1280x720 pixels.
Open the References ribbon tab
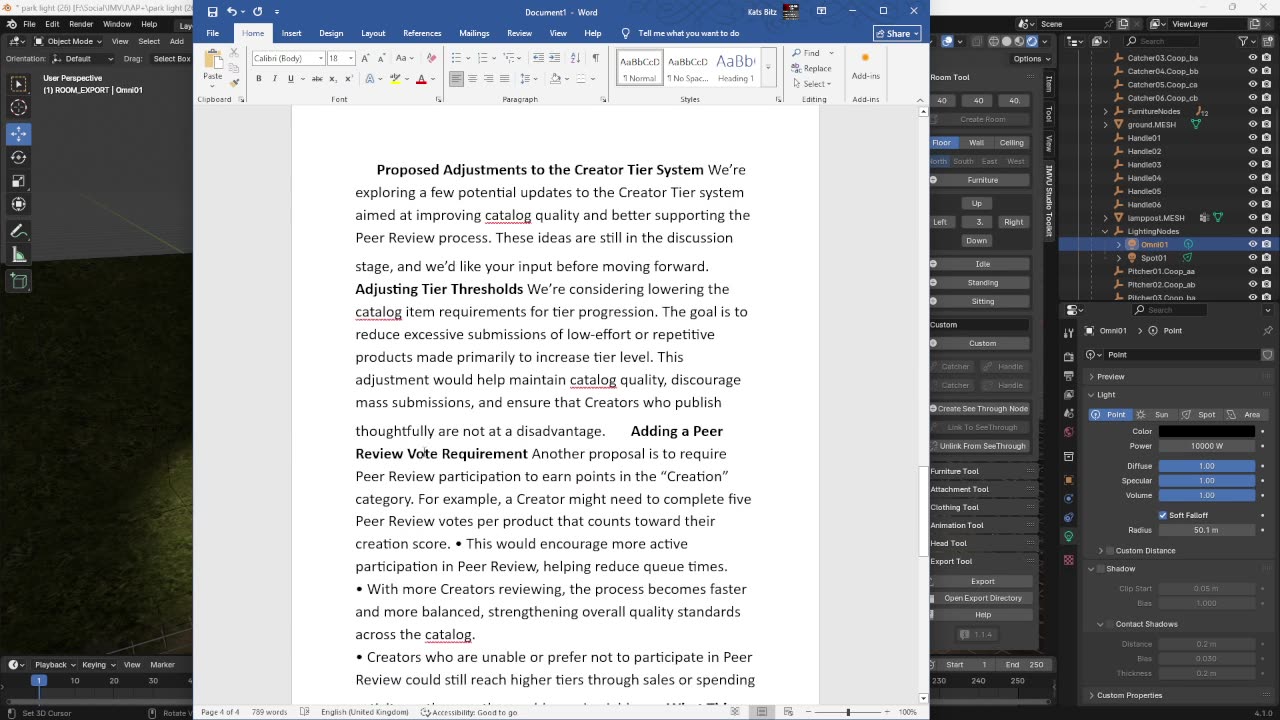[422, 33]
